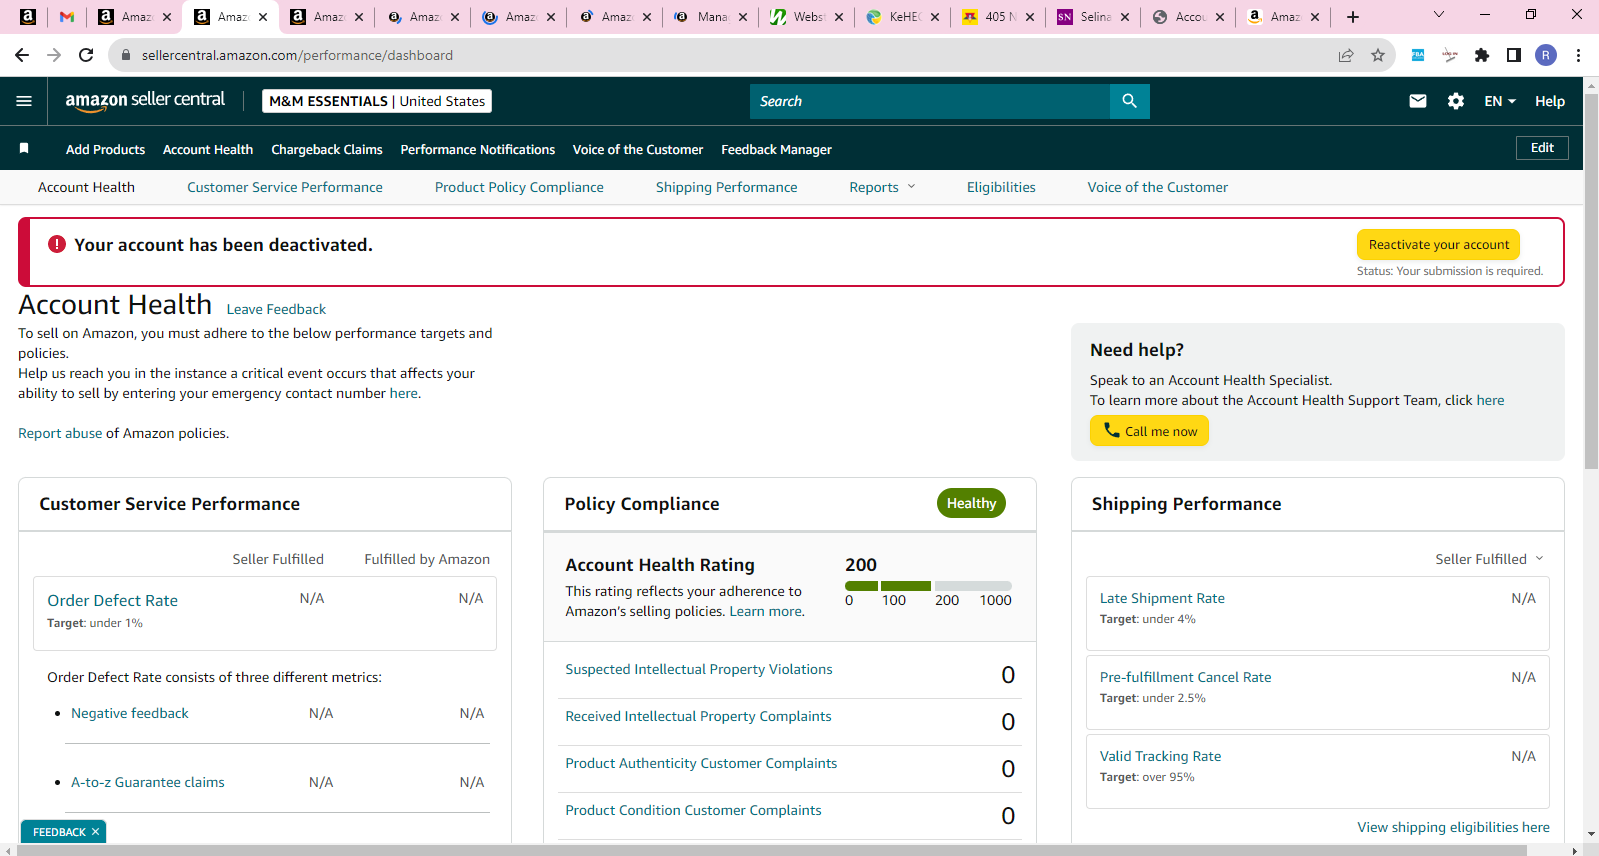
Task: Click the Report abuse link
Action: click(60, 433)
